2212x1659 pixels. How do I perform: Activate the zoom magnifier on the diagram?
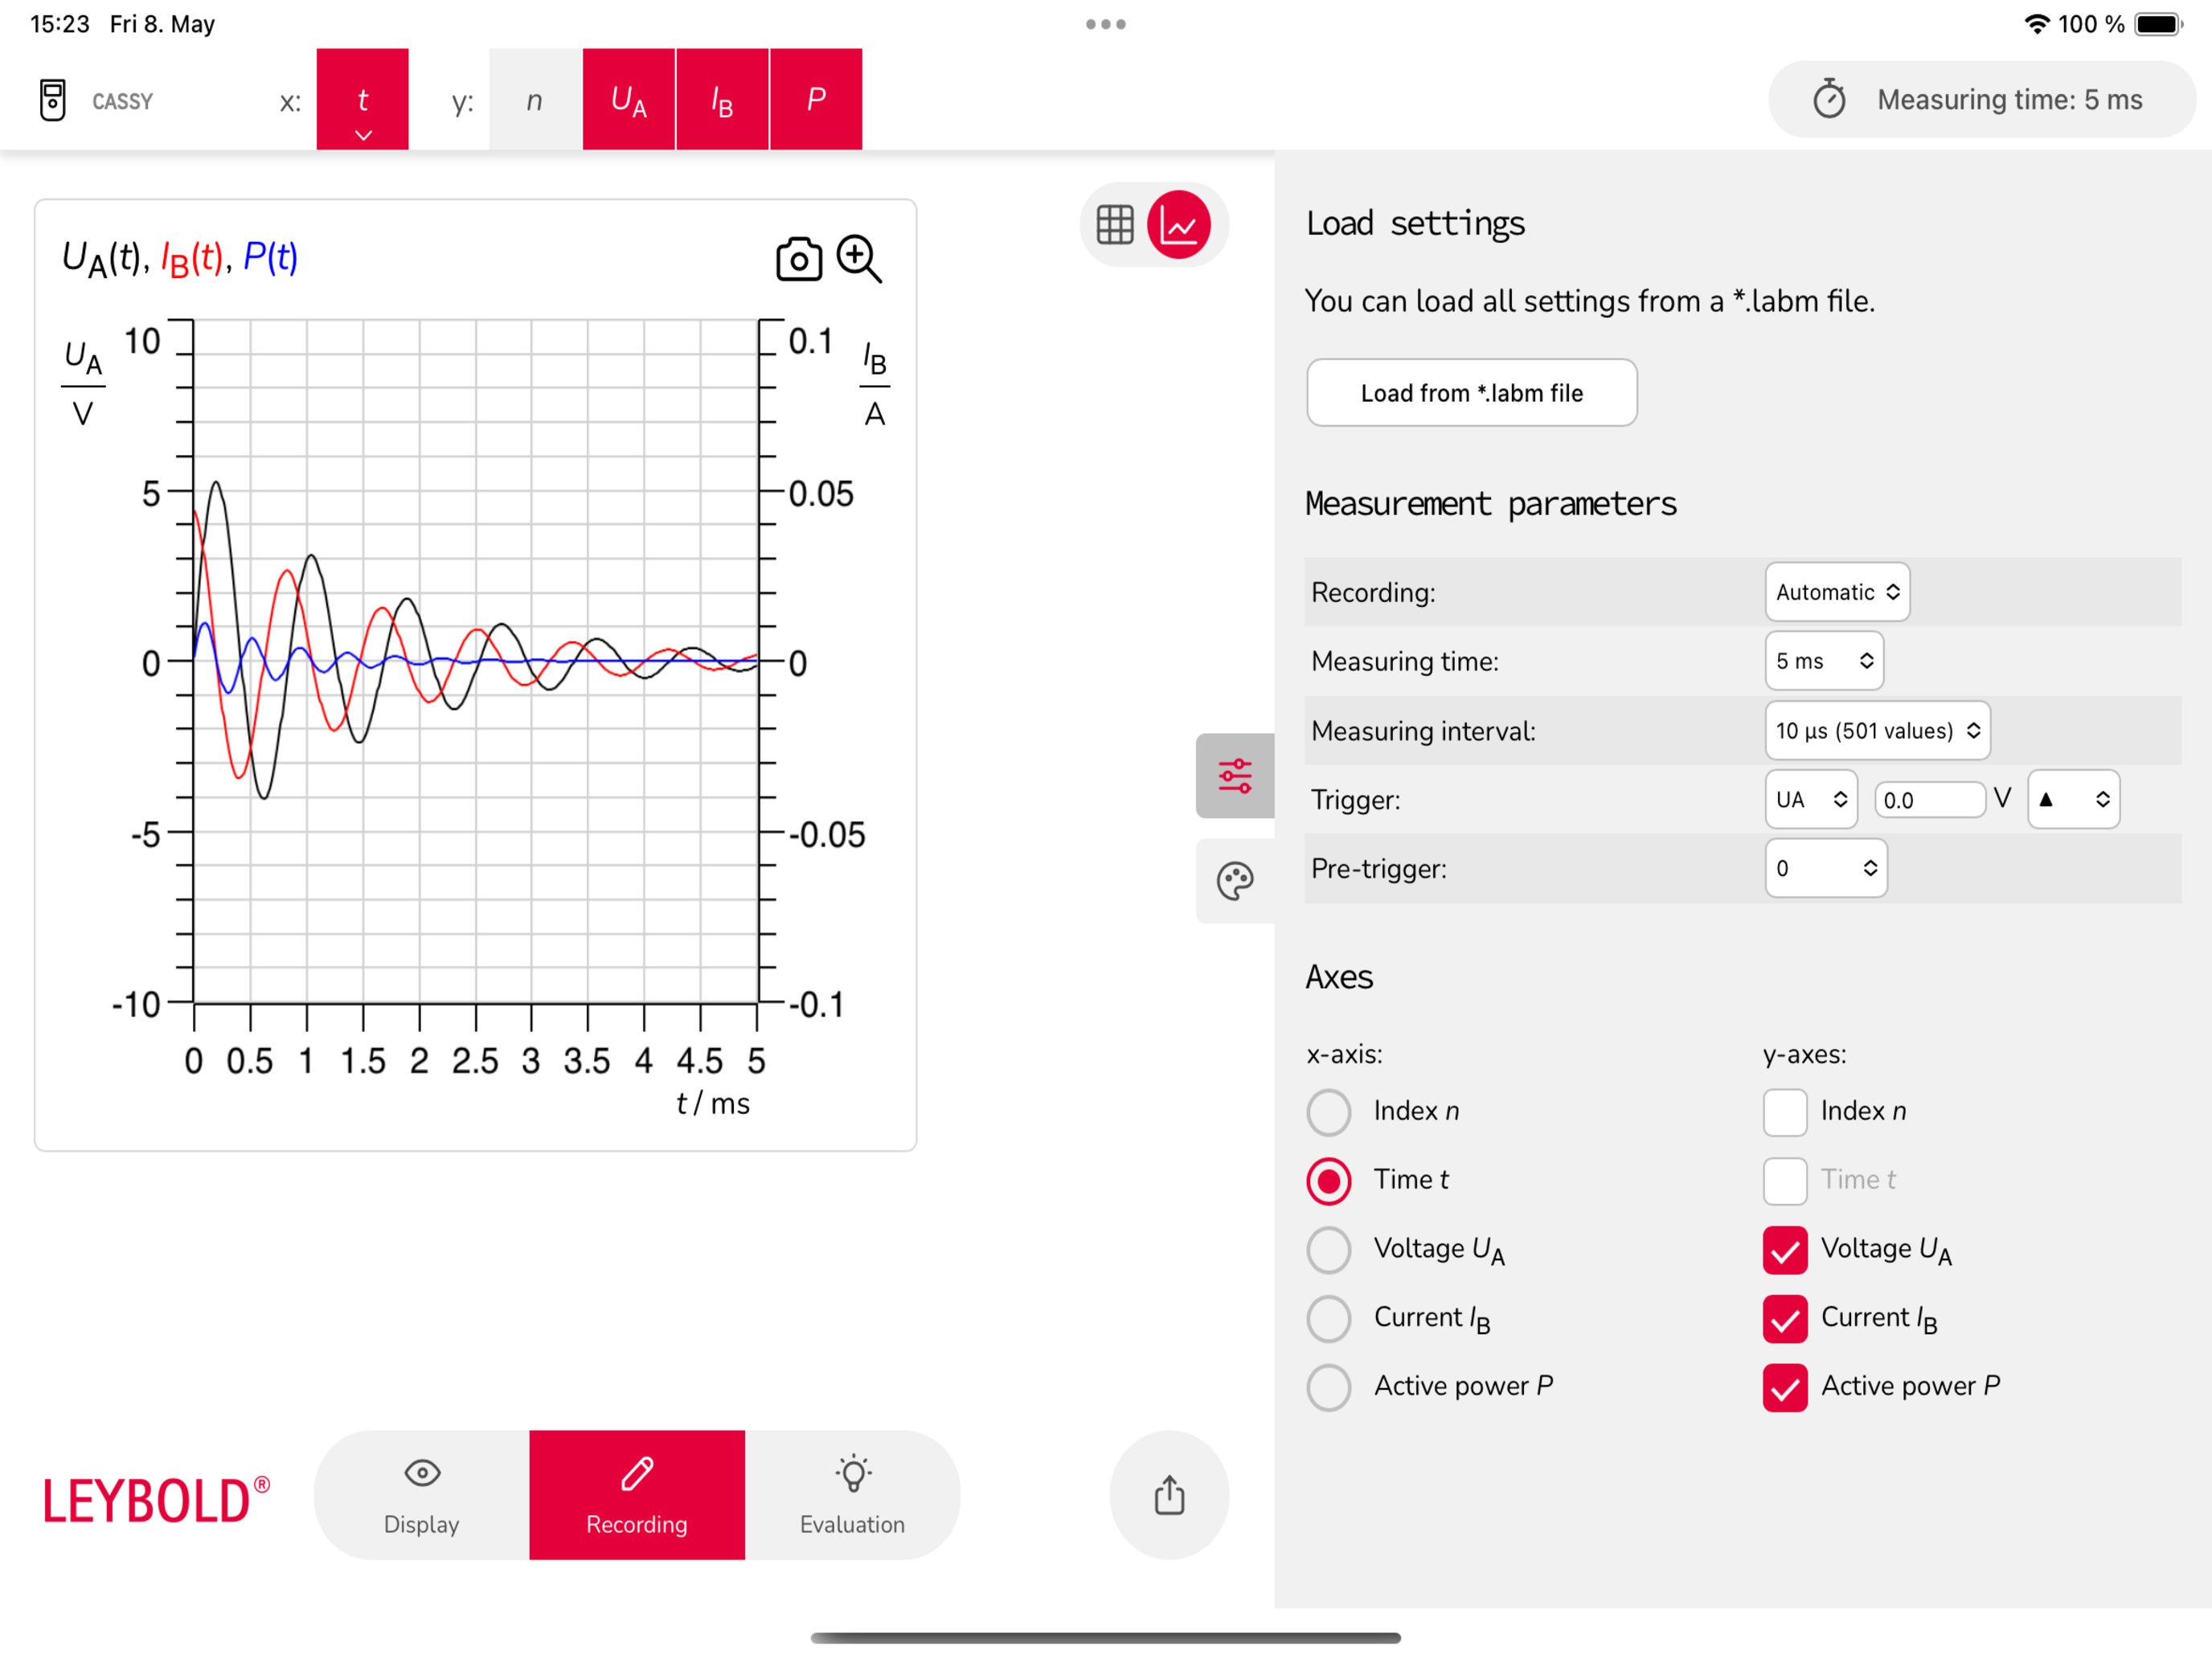(x=859, y=259)
